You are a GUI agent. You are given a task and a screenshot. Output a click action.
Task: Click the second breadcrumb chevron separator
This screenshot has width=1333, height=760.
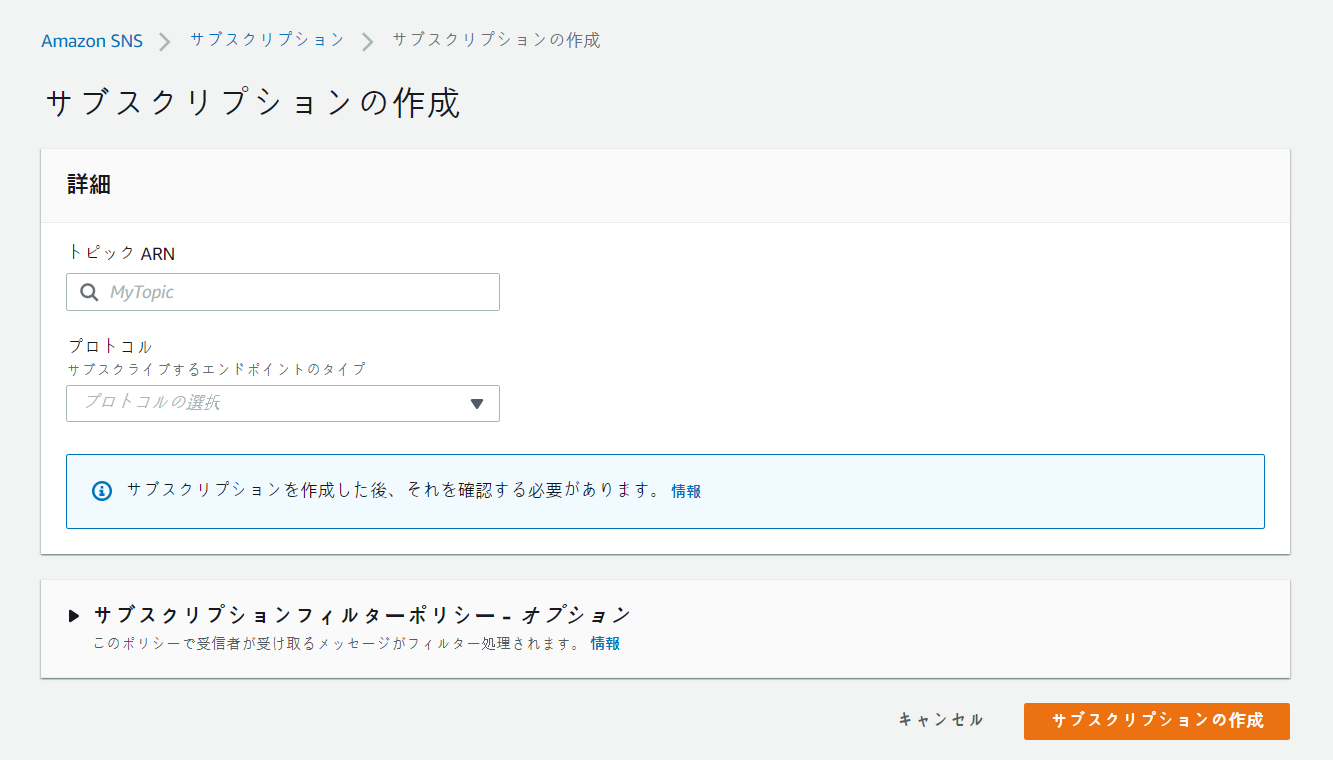click(x=368, y=41)
